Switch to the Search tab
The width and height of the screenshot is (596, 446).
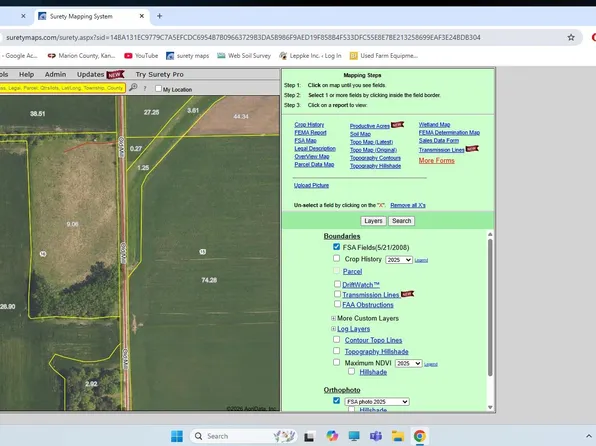[401, 221]
